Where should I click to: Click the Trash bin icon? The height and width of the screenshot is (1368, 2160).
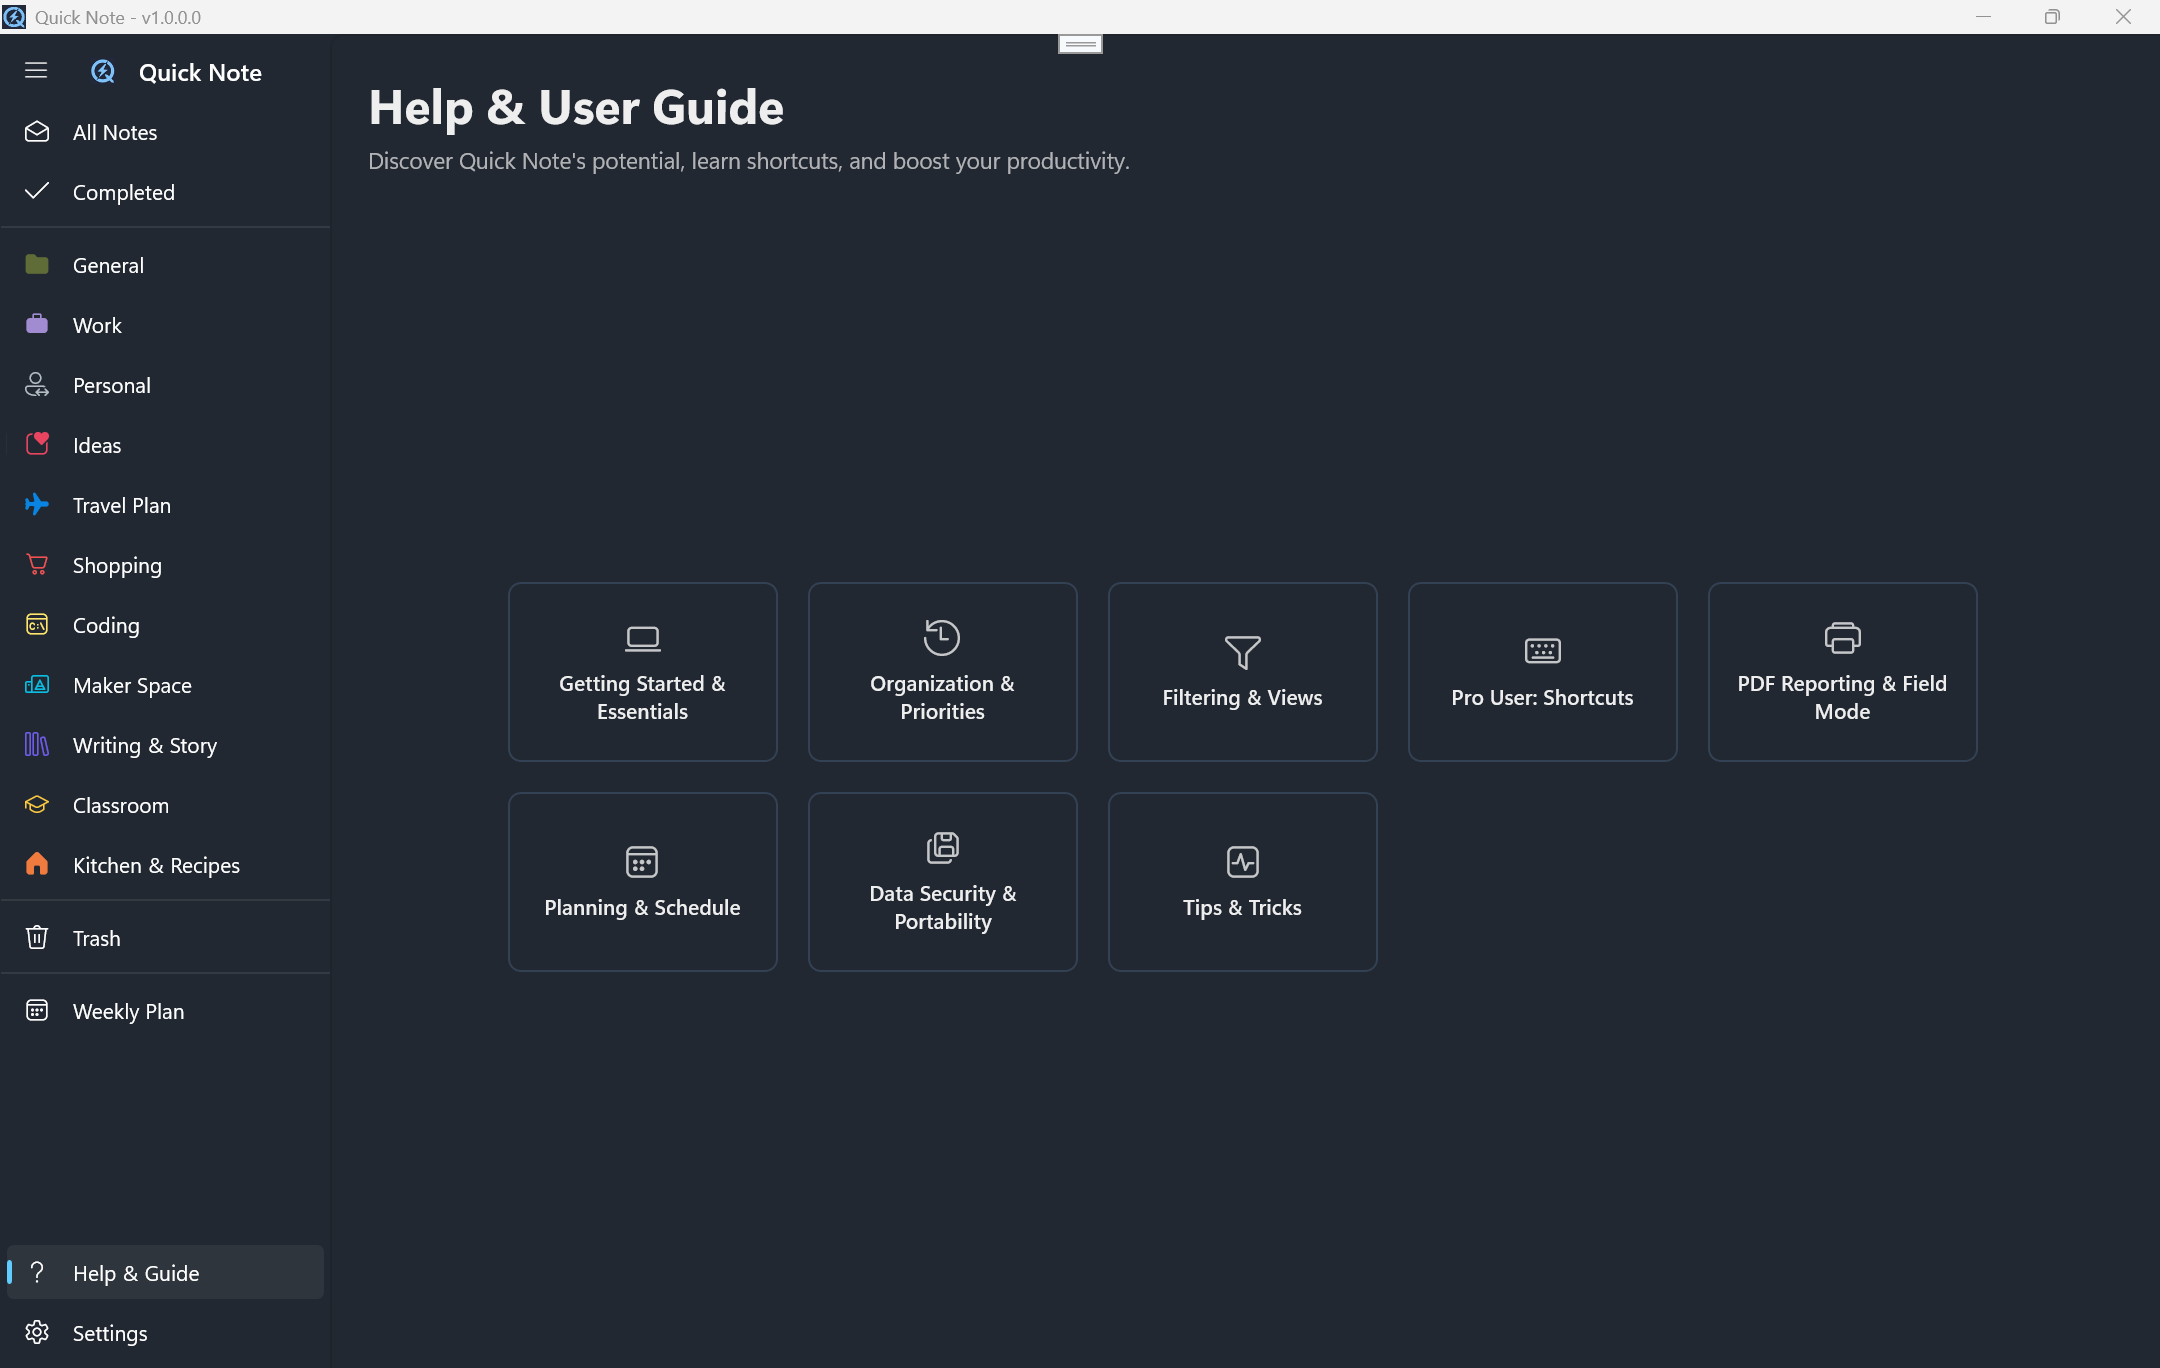37,938
